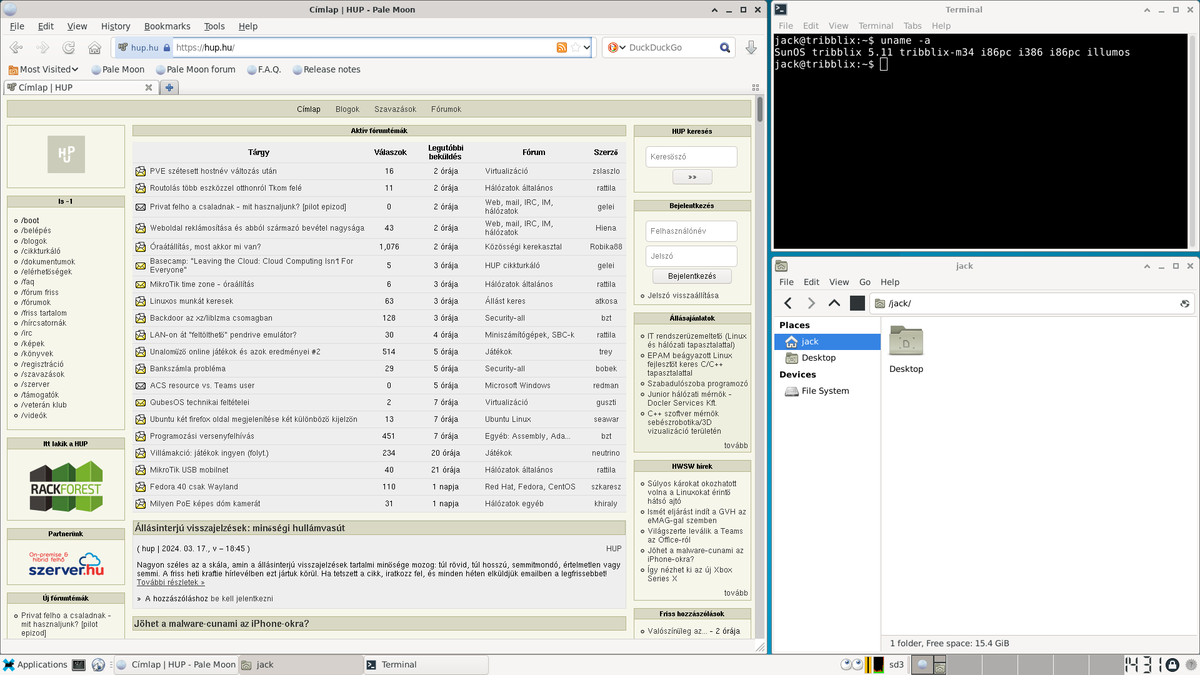Open the Go menu in jack file manager
The height and width of the screenshot is (675, 1200).
click(865, 282)
